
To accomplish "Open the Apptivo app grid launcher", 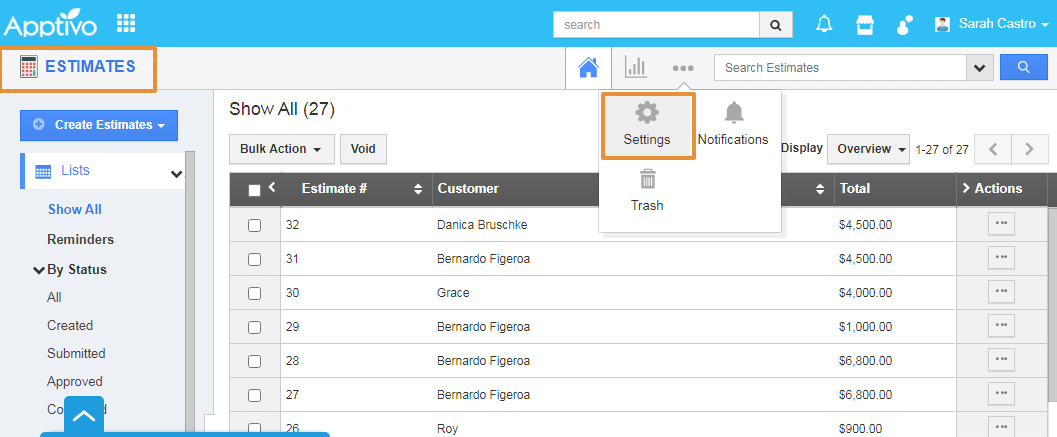I will point(126,23).
